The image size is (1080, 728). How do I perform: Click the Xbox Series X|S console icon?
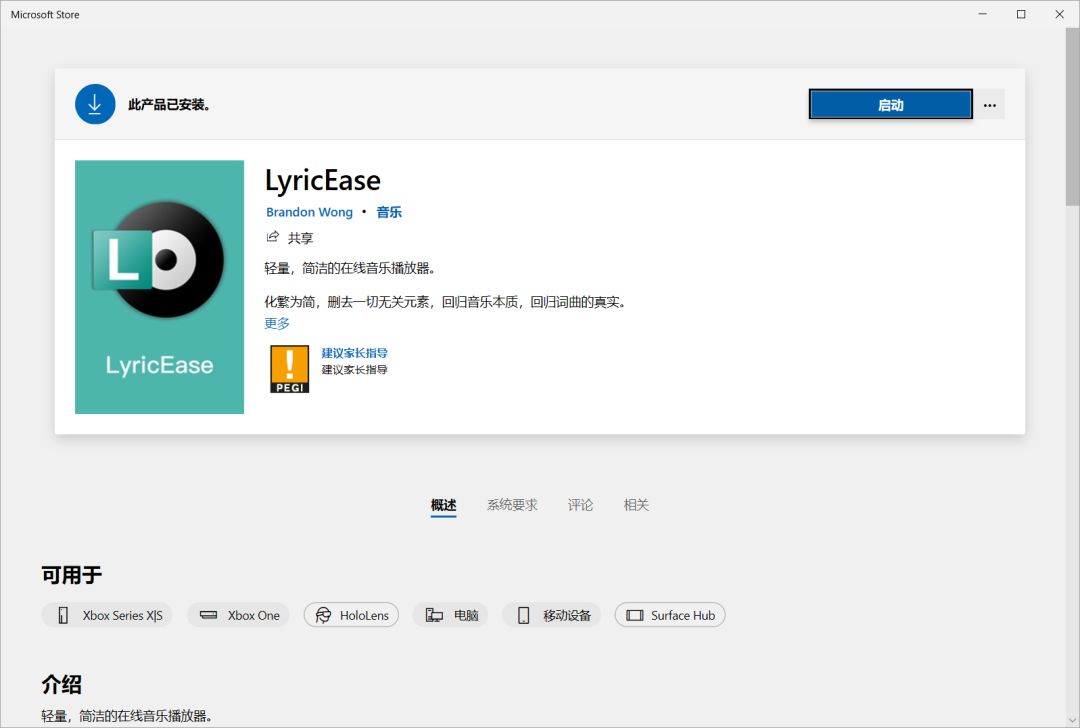click(x=63, y=615)
